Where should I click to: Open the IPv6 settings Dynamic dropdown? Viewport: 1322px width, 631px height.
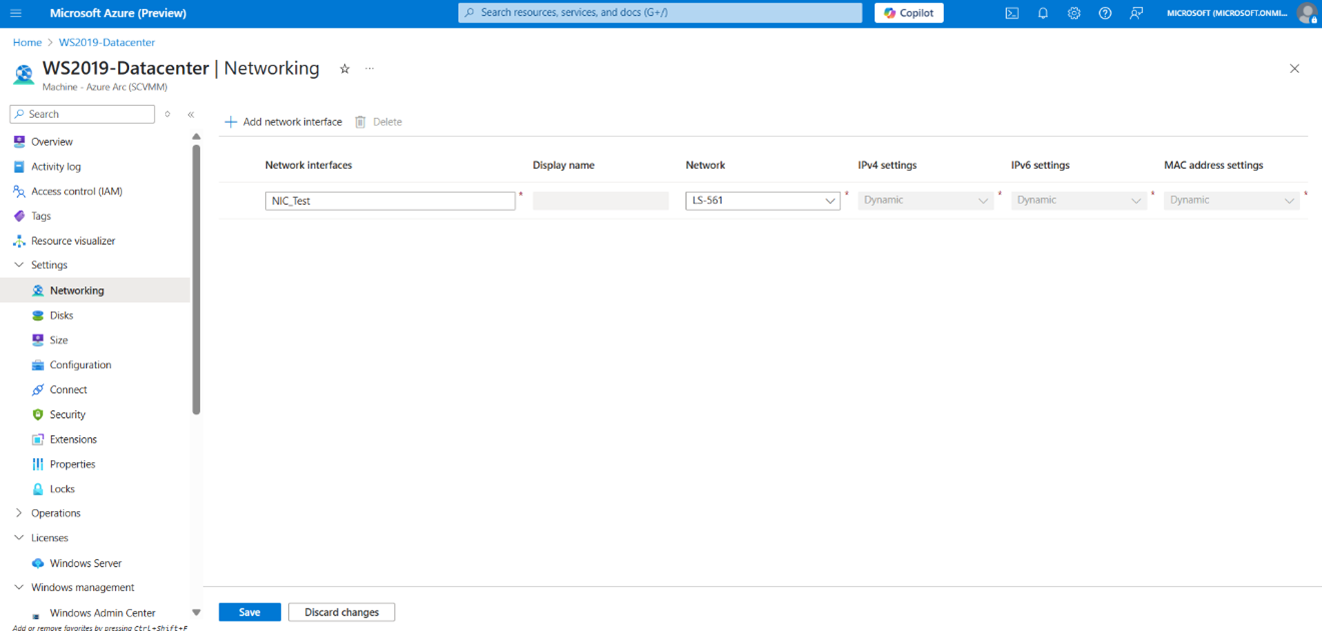(x=1079, y=200)
